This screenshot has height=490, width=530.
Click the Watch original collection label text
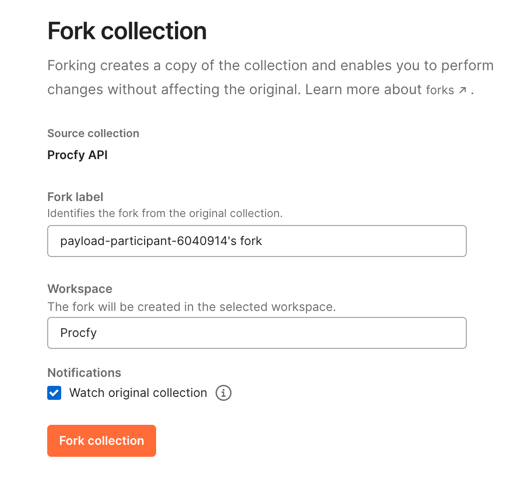tap(138, 393)
